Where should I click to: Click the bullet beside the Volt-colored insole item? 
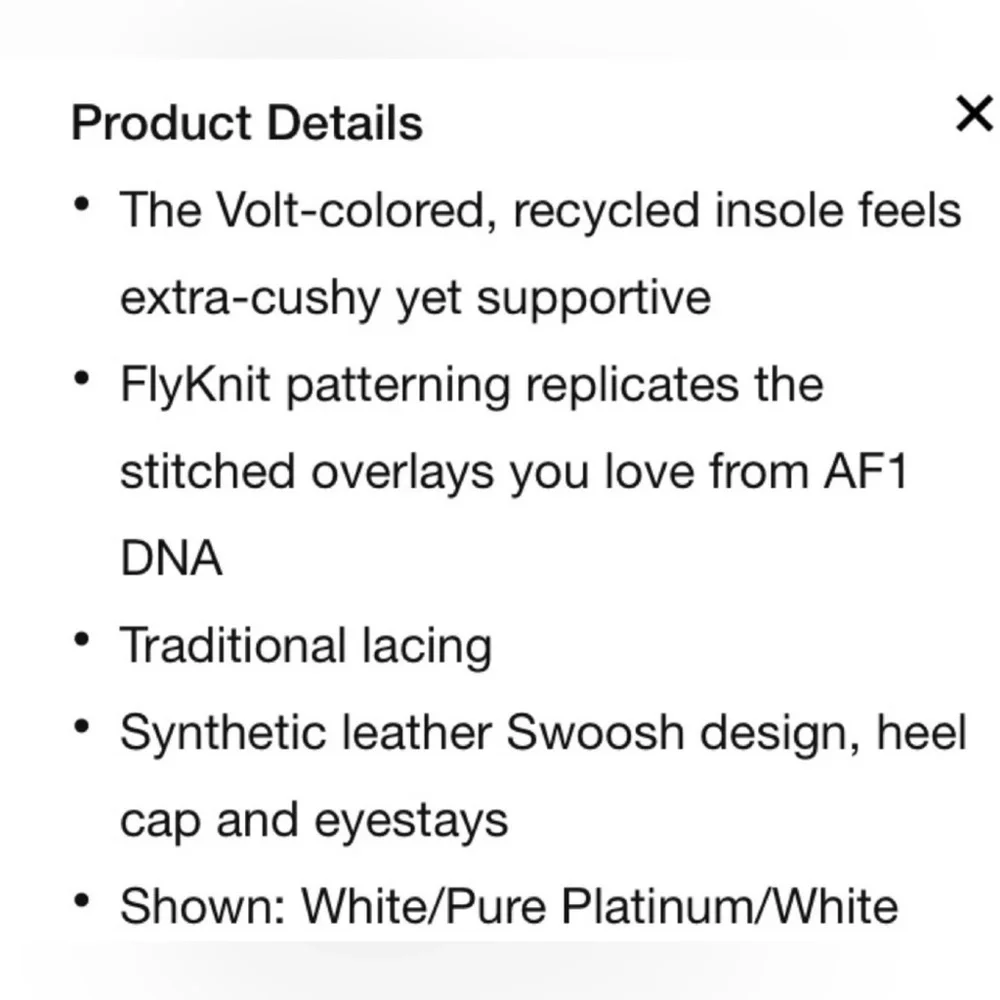pos(82,205)
